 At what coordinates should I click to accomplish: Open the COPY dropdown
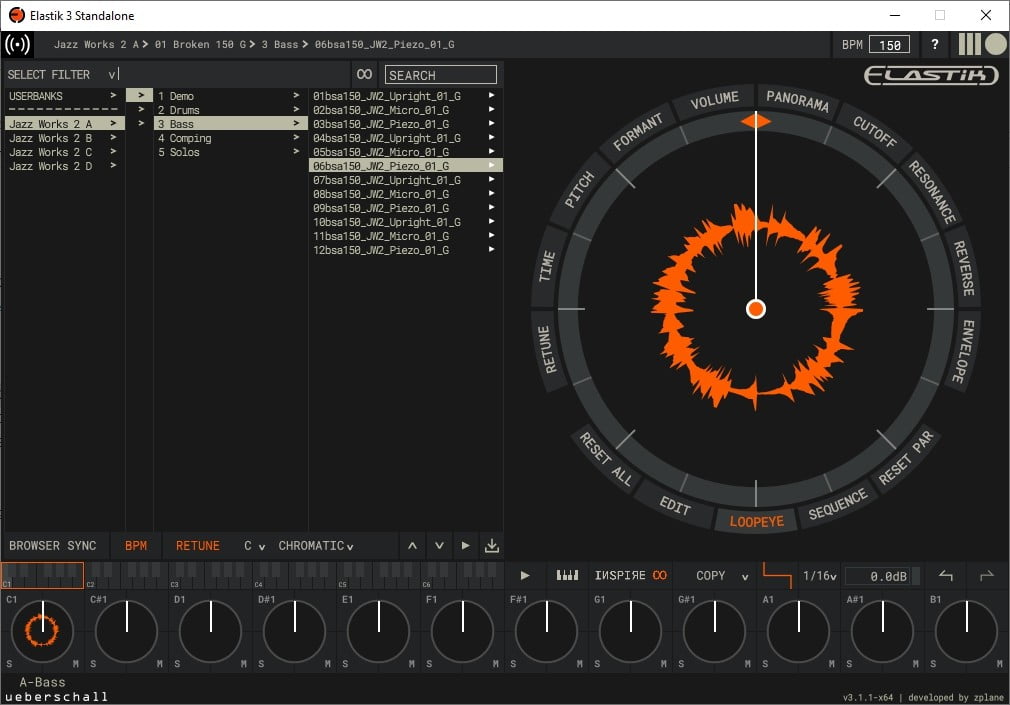pos(721,575)
